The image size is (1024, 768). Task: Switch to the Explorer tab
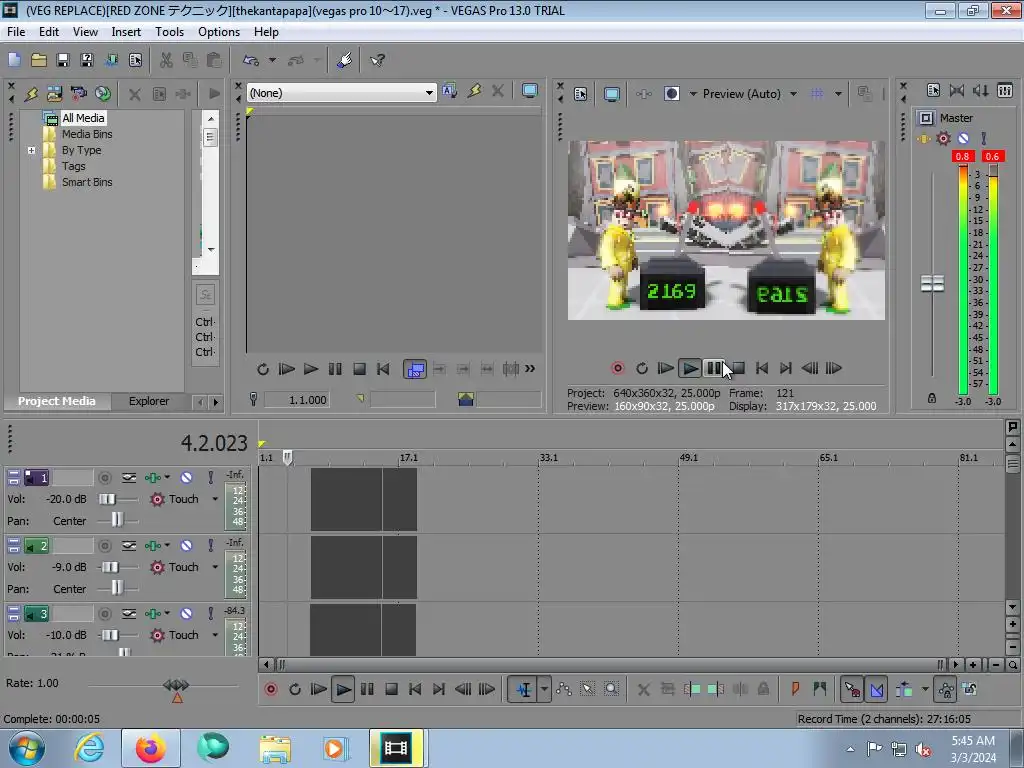tap(149, 401)
